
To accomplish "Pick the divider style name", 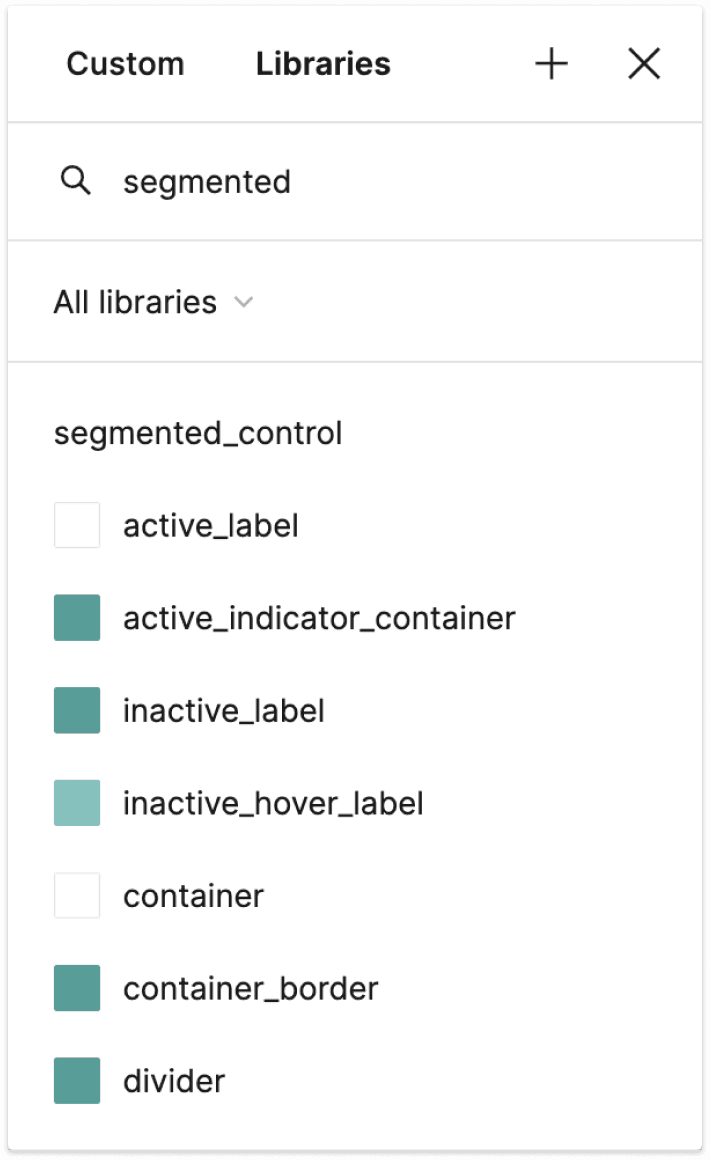I will coord(174,1081).
